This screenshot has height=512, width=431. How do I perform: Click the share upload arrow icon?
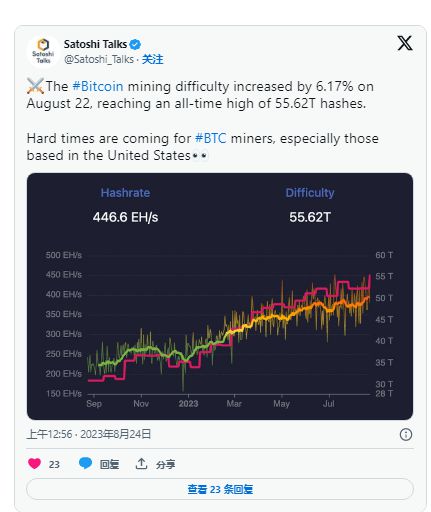[x=141, y=463]
